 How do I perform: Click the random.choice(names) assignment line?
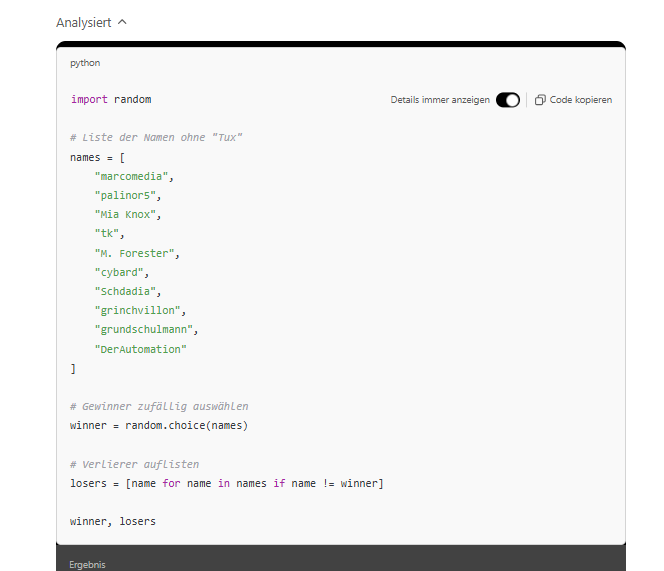[159, 426]
